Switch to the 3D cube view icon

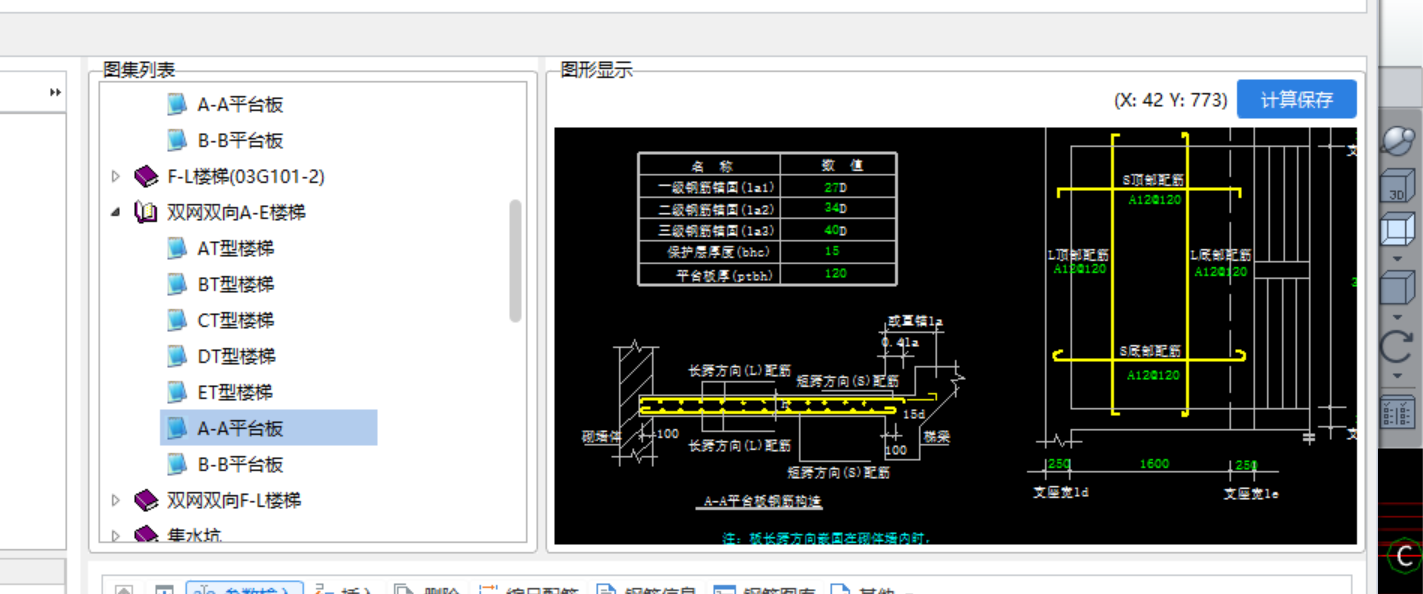click(x=1397, y=188)
